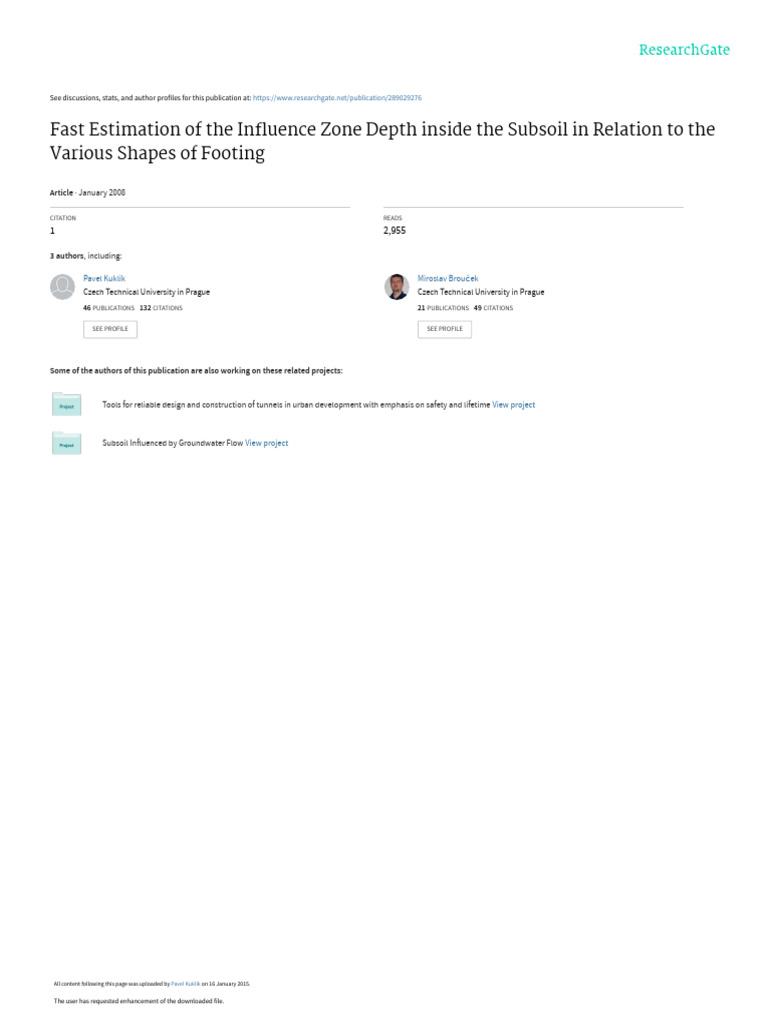Click Czech Technical University under Pavel Kuklík
The width and height of the screenshot is (768, 1024).
click(146, 292)
